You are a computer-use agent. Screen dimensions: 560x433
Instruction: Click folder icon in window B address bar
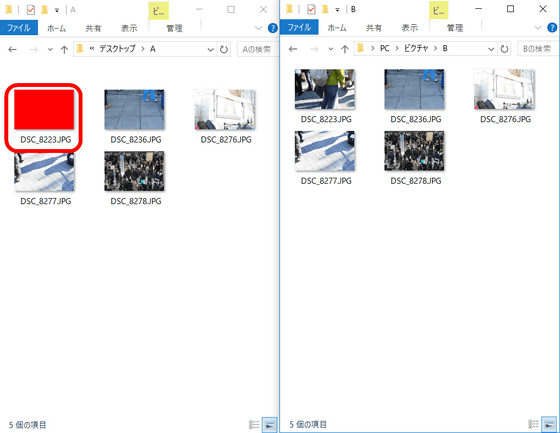click(360, 48)
